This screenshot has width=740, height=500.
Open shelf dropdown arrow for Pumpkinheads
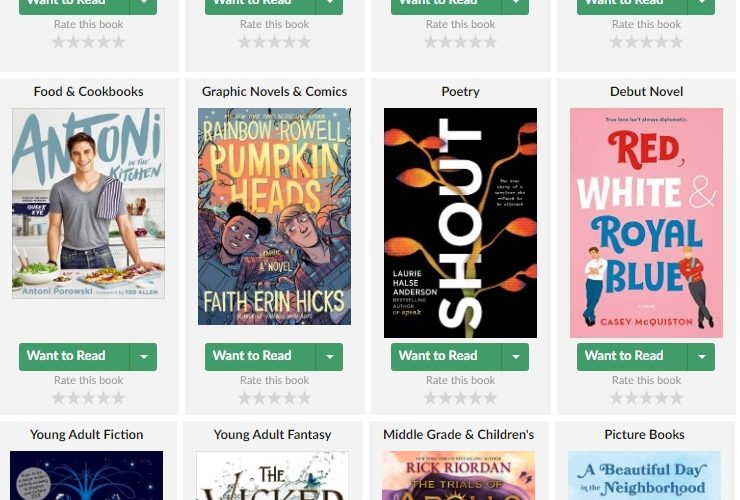coord(329,356)
